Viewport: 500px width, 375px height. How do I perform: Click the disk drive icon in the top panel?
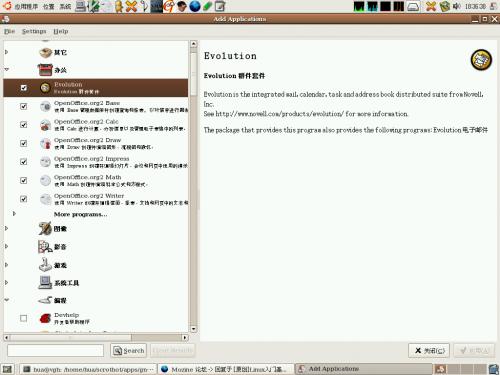(413, 6)
